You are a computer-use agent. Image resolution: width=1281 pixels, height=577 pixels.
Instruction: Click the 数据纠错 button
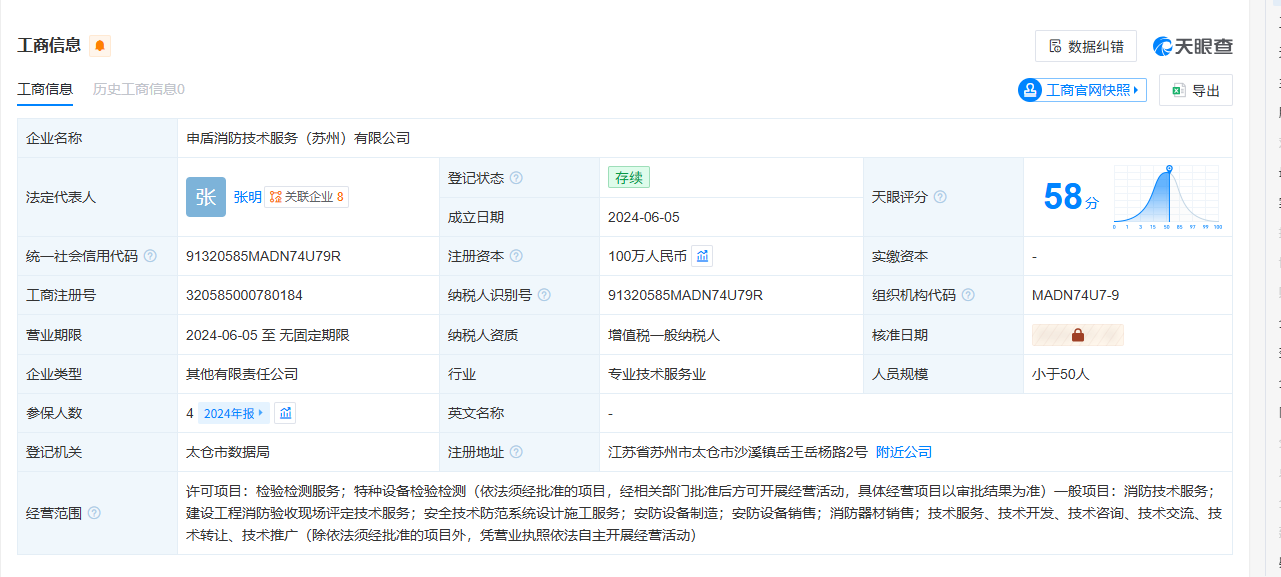pyautogui.click(x=1085, y=46)
